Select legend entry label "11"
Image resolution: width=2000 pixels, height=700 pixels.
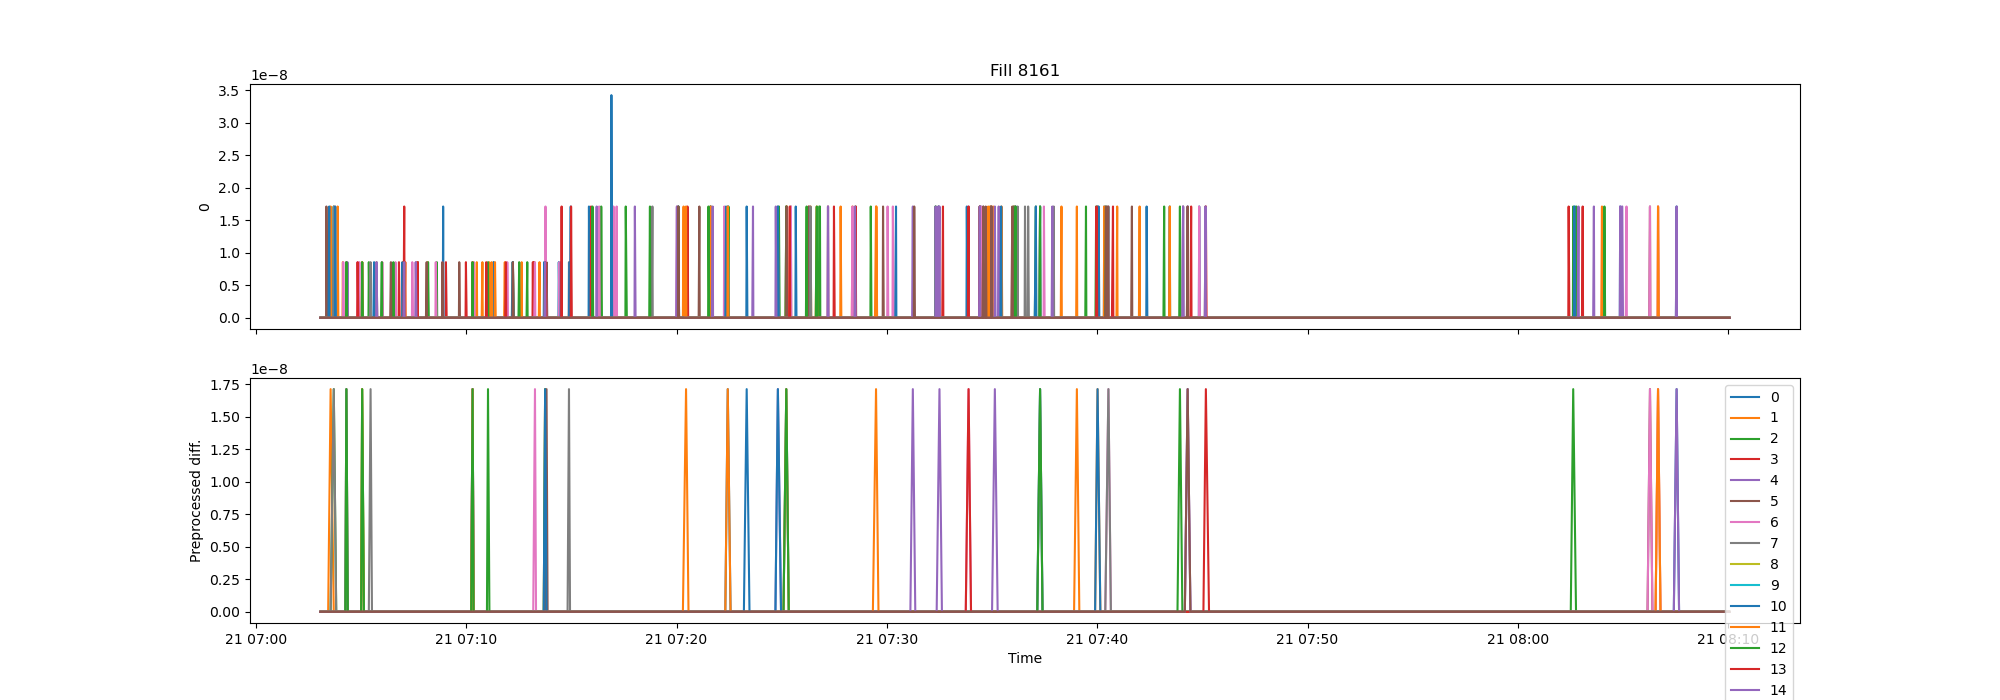[1778, 628]
